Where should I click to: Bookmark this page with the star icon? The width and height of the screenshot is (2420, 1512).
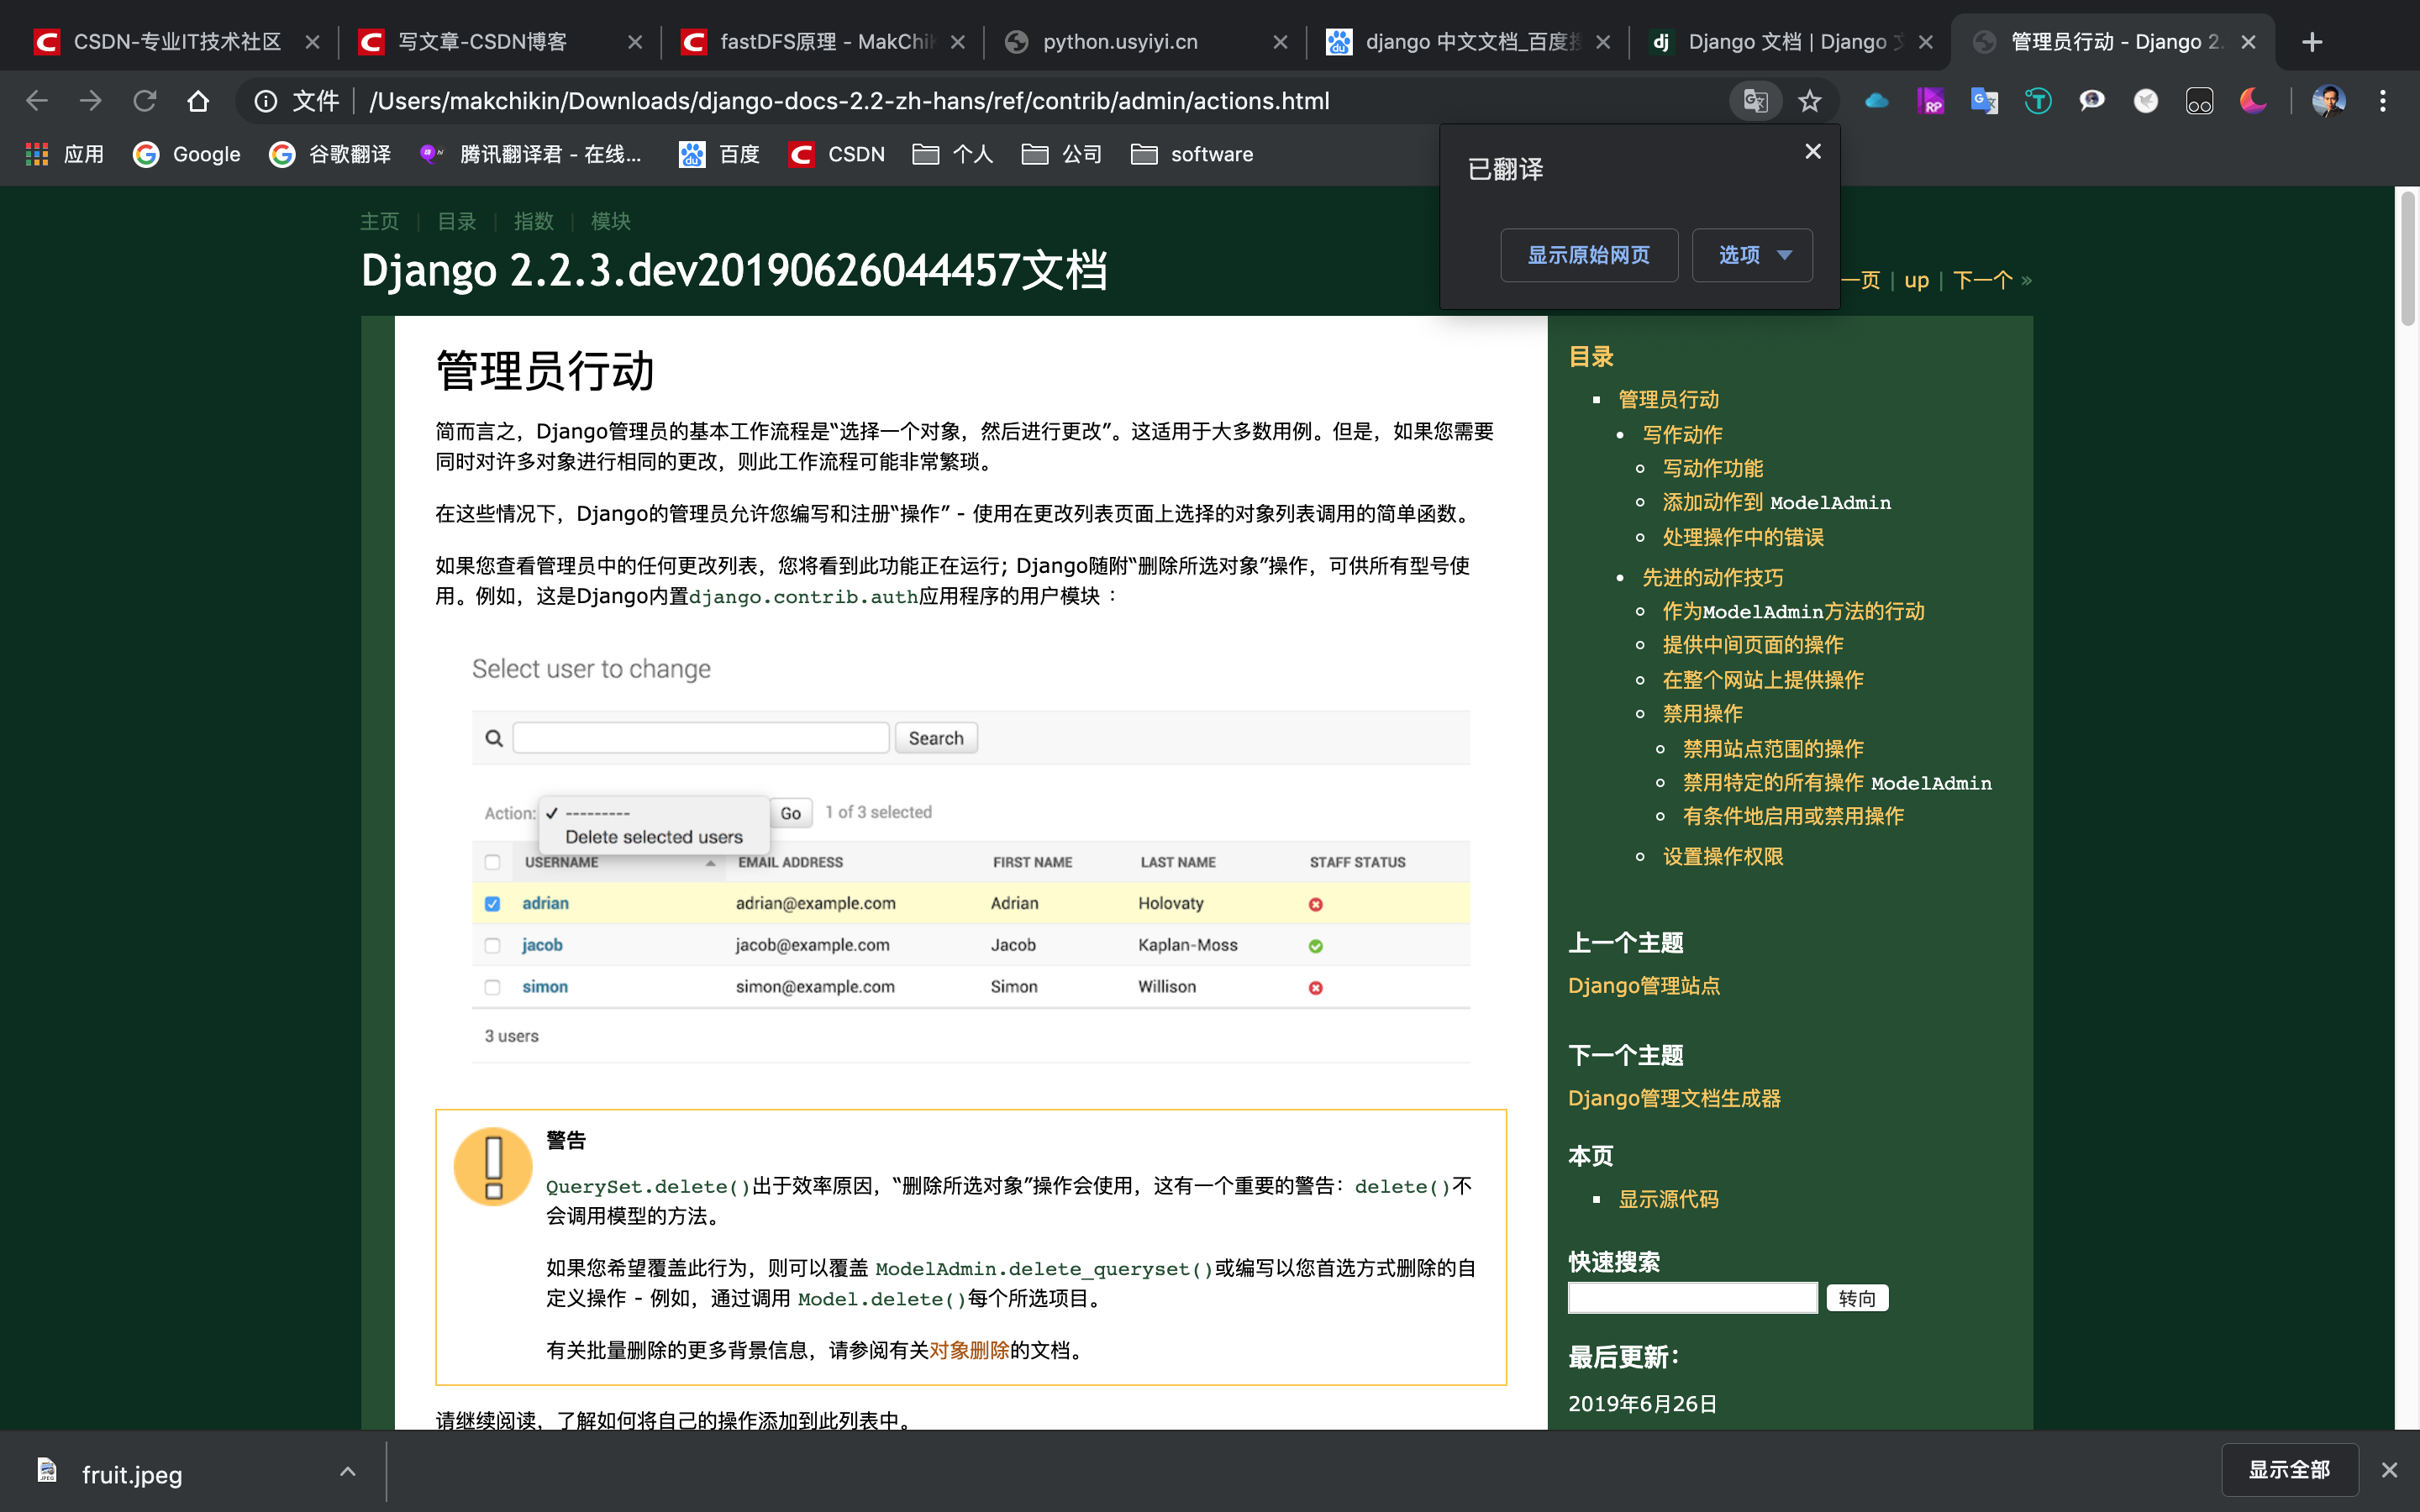click(x=1809, y=101)
